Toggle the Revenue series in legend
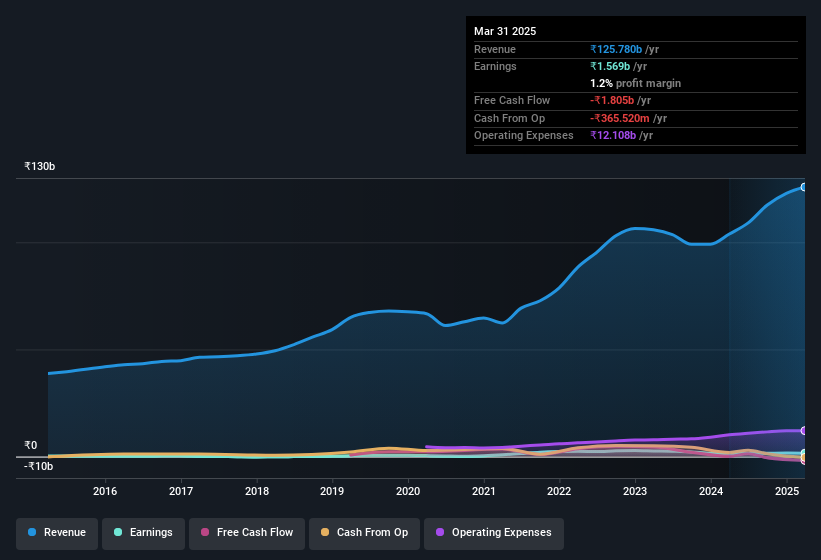Image resolution: width=821 pixels, height=560 pixels. (x=57, y=533)
